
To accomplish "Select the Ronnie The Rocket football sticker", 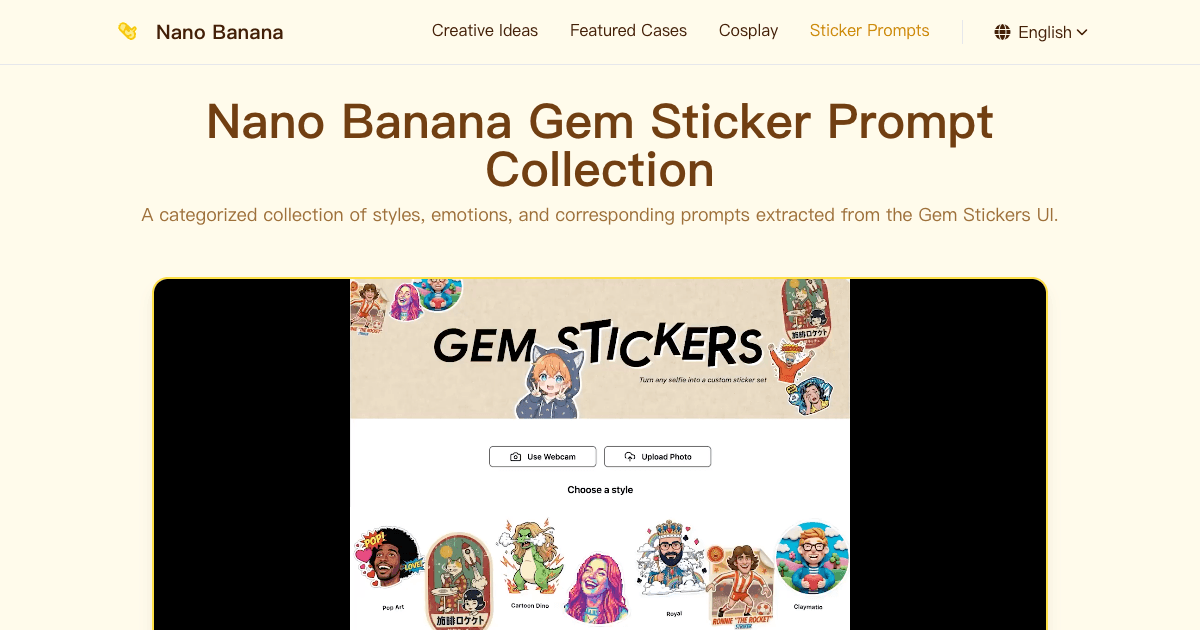I will [x=740, y=586].
